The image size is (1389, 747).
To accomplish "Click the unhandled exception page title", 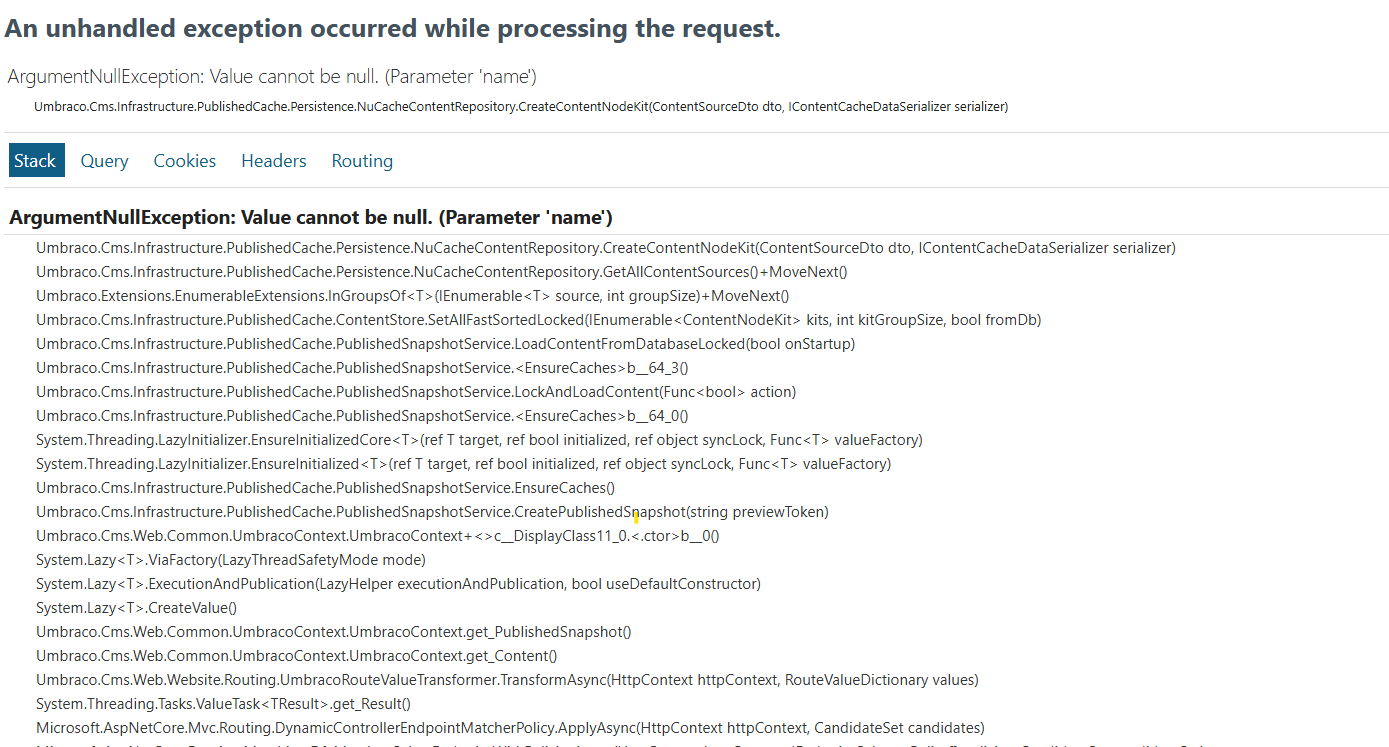I will pyautogui.click(x=392, y=29).
